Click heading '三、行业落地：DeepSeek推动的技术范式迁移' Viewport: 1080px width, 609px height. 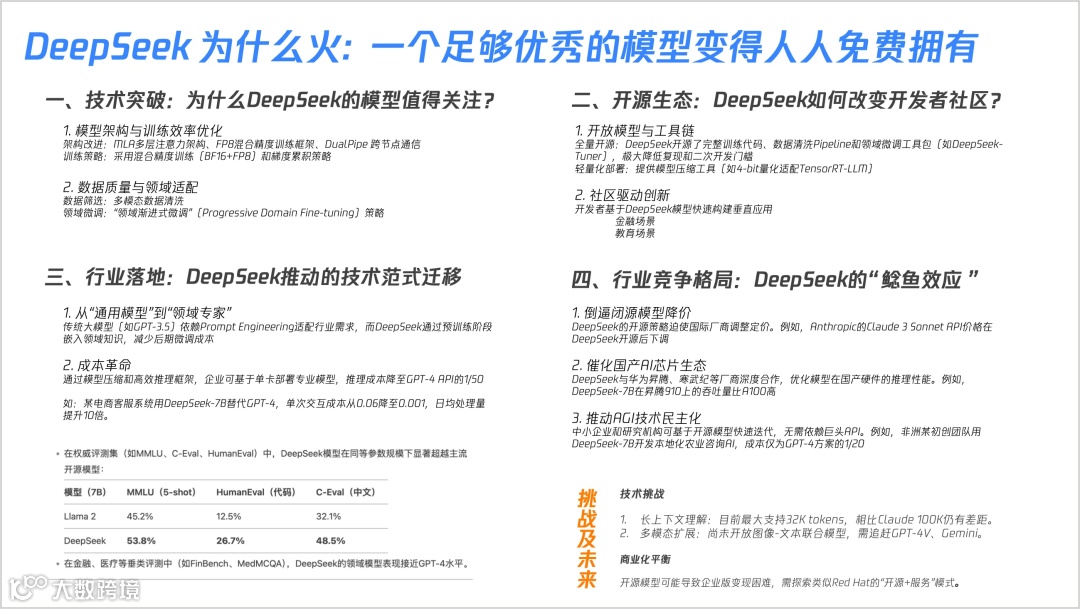(253, 277)
